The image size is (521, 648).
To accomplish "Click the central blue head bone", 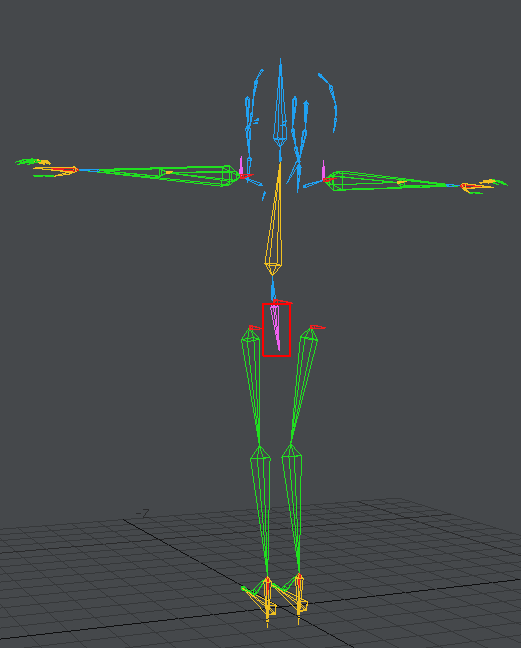I will (x=280, y=107).
